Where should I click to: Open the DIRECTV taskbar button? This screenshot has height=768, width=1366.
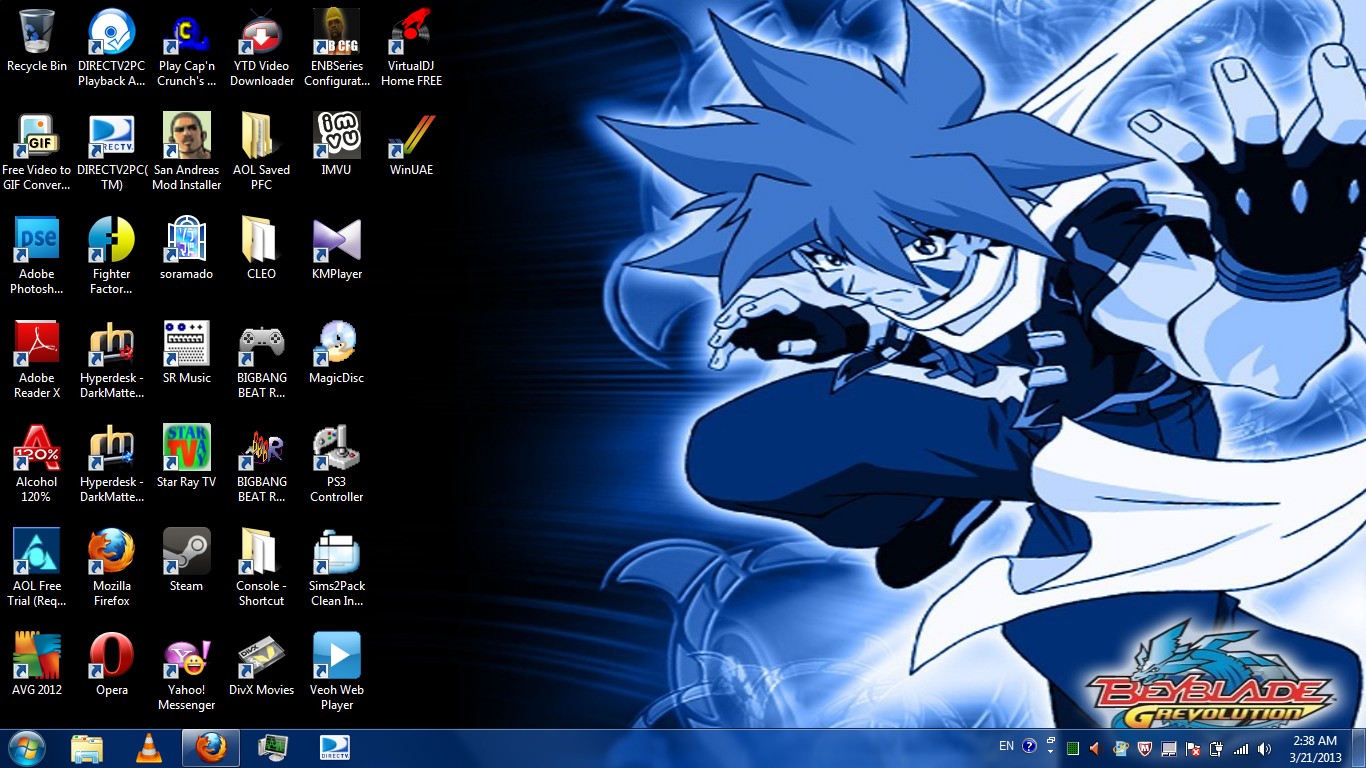pyautogui.click(x=335, y=748)
